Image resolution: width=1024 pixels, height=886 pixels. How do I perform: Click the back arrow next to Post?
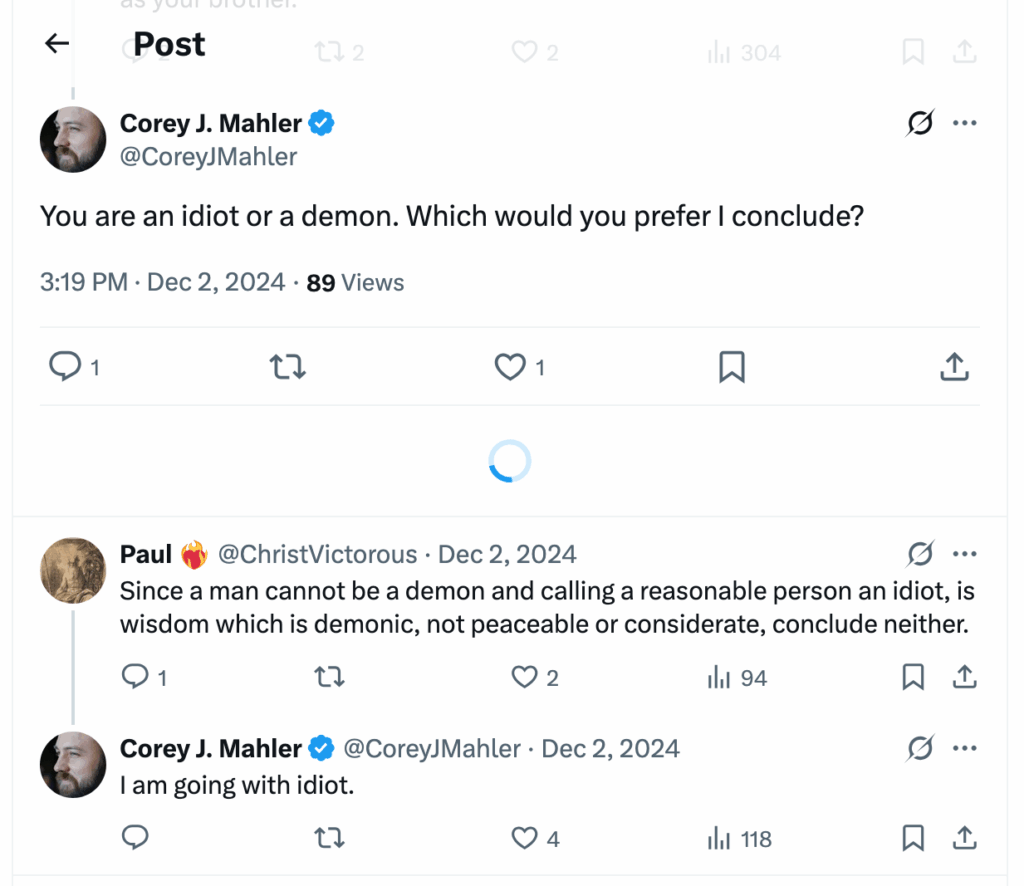pos(55,43)
